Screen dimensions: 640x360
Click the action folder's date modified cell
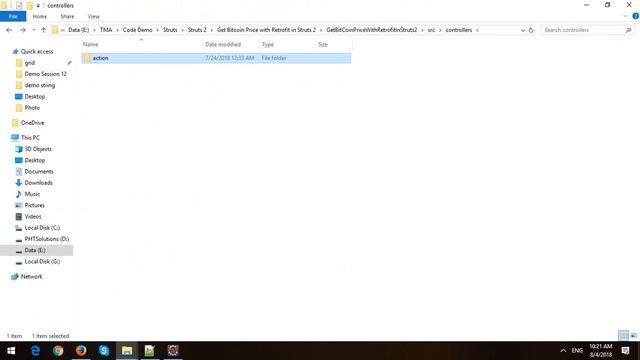tap(230, 58)
